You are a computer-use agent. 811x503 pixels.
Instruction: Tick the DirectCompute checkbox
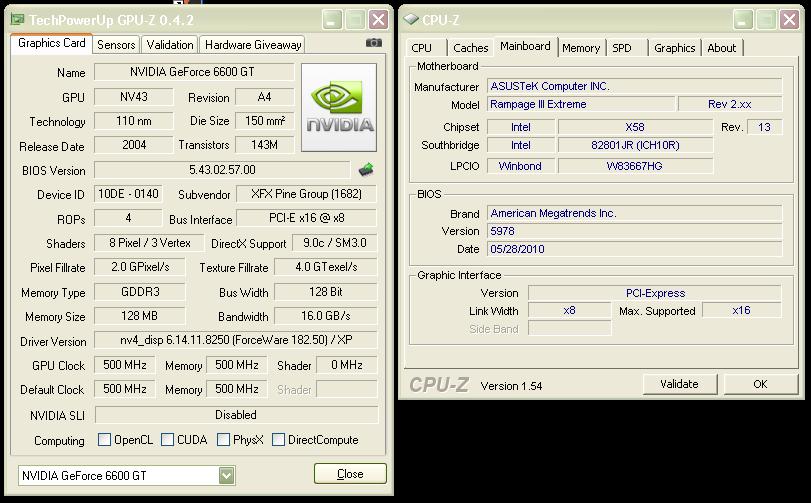click(x=279, y=440)
